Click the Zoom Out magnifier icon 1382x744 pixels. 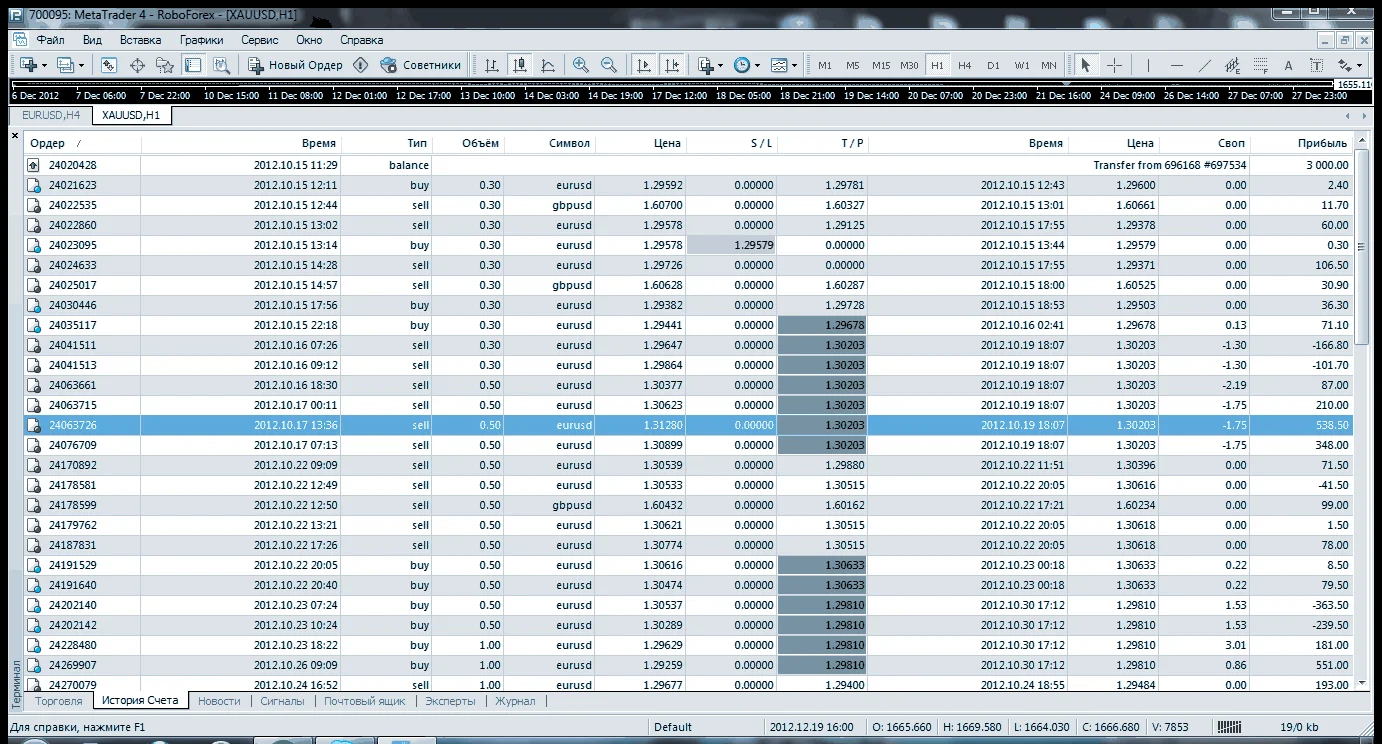pyautogui.click(x=609, y=65)
